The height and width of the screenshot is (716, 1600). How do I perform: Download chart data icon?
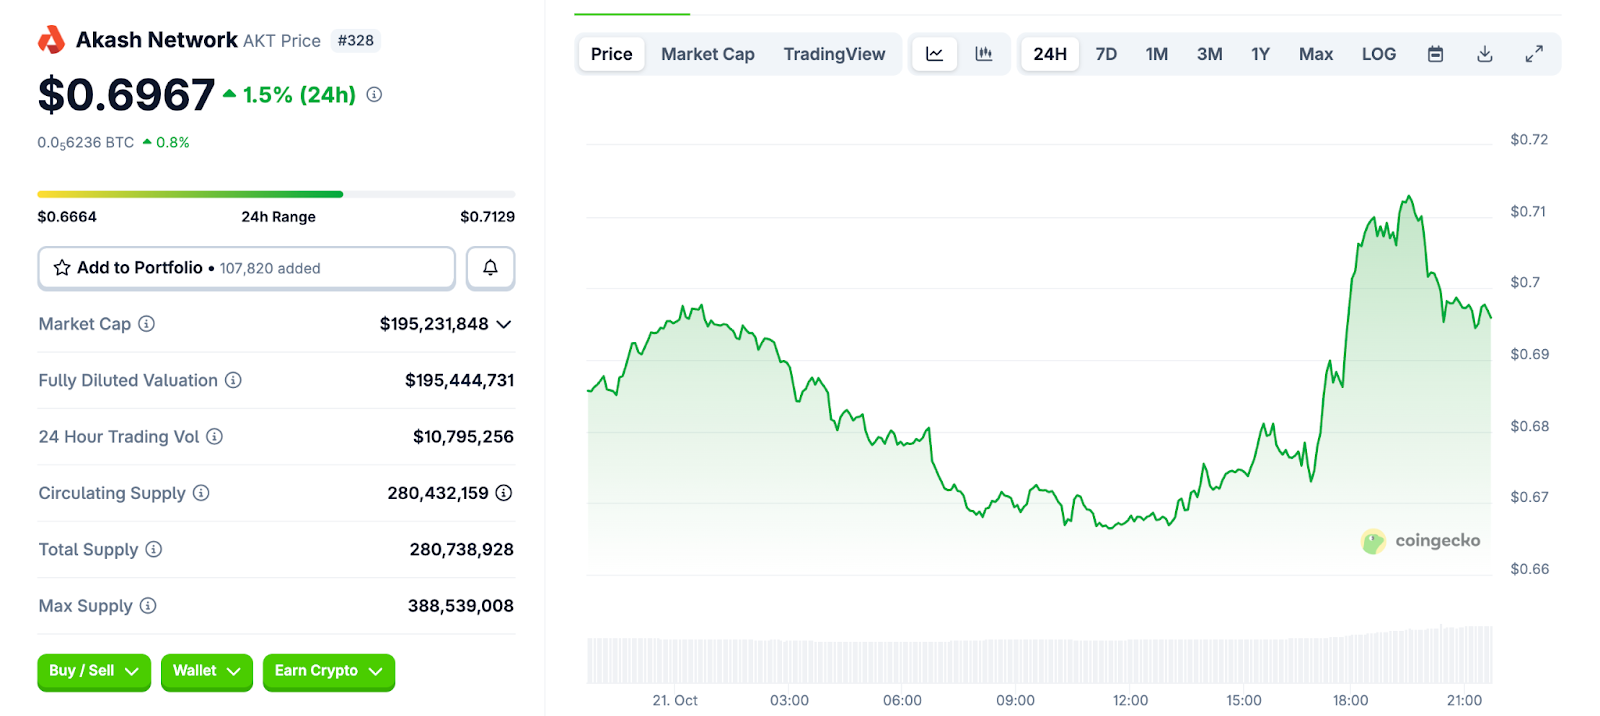(x=1485, y=54)
